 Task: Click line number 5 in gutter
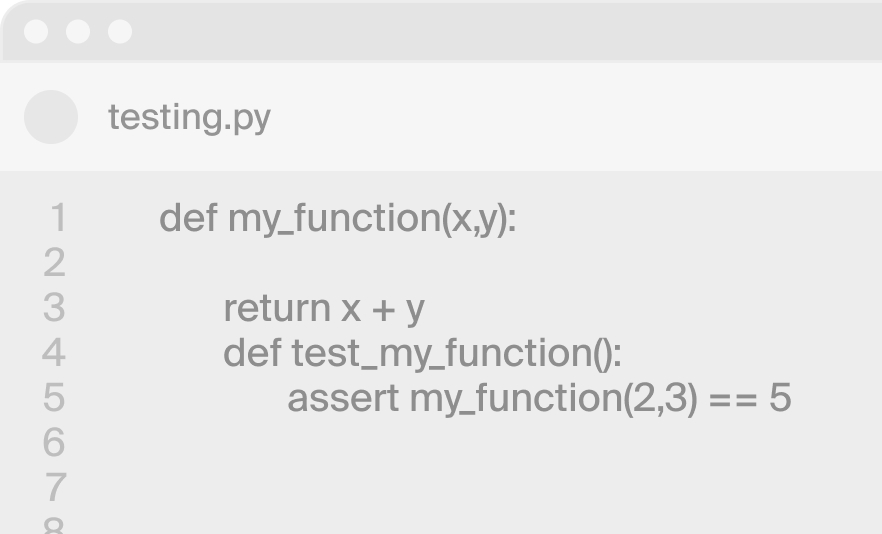(x=55, y=398)
